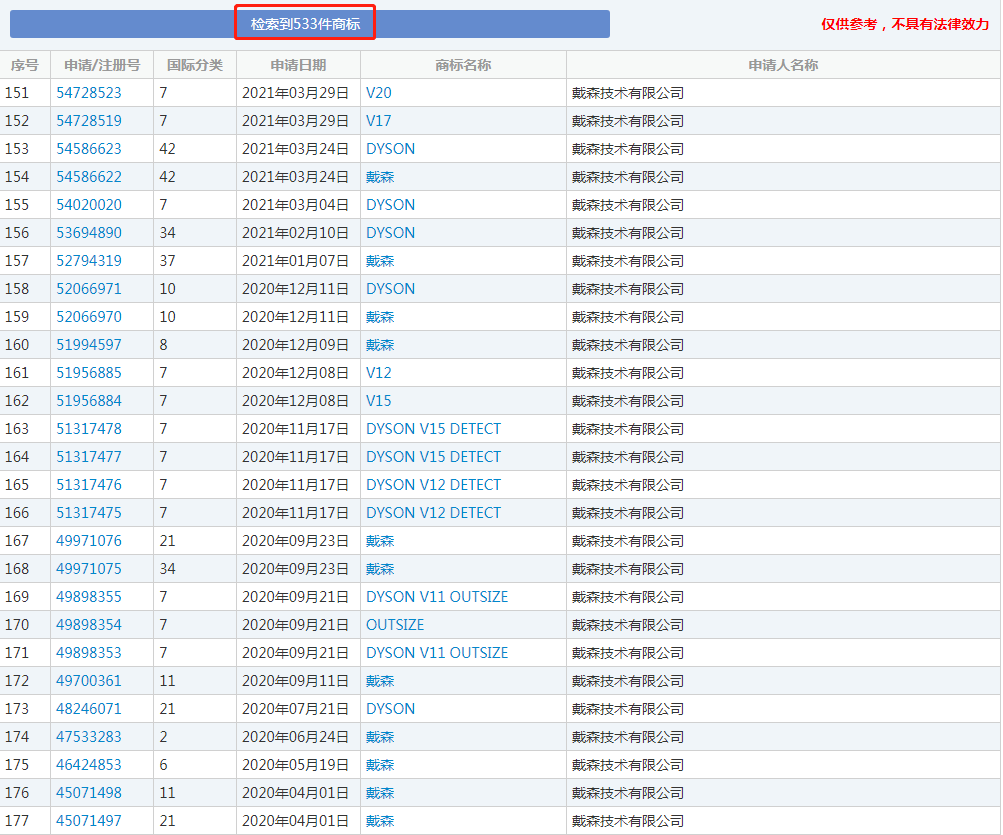Click the 申请人名称 column header
1003x835 pixels.
(x=783, y=65)
